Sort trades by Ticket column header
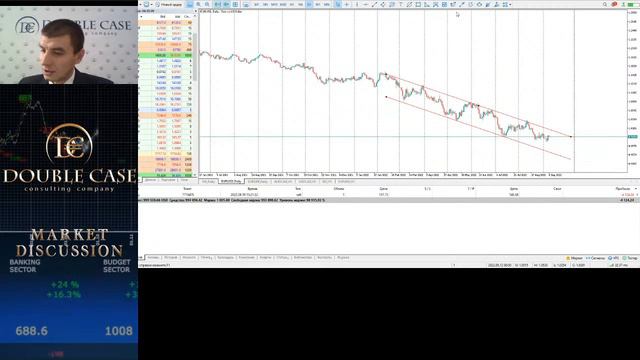The width and height of the screenshot is (640, 360). coord(188,189)
